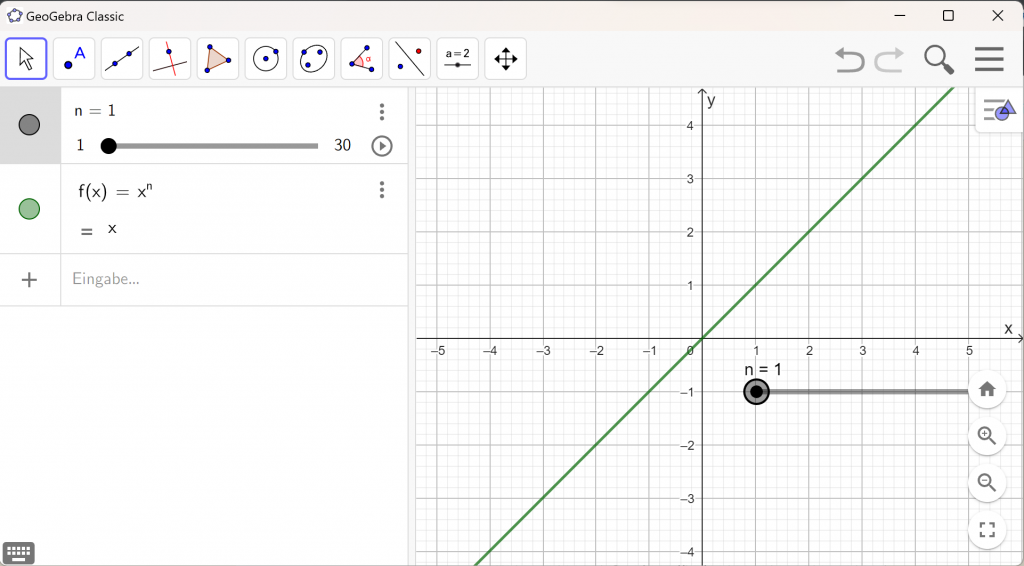Pick the Polygon tool
1024x566 pixels.
218,59
